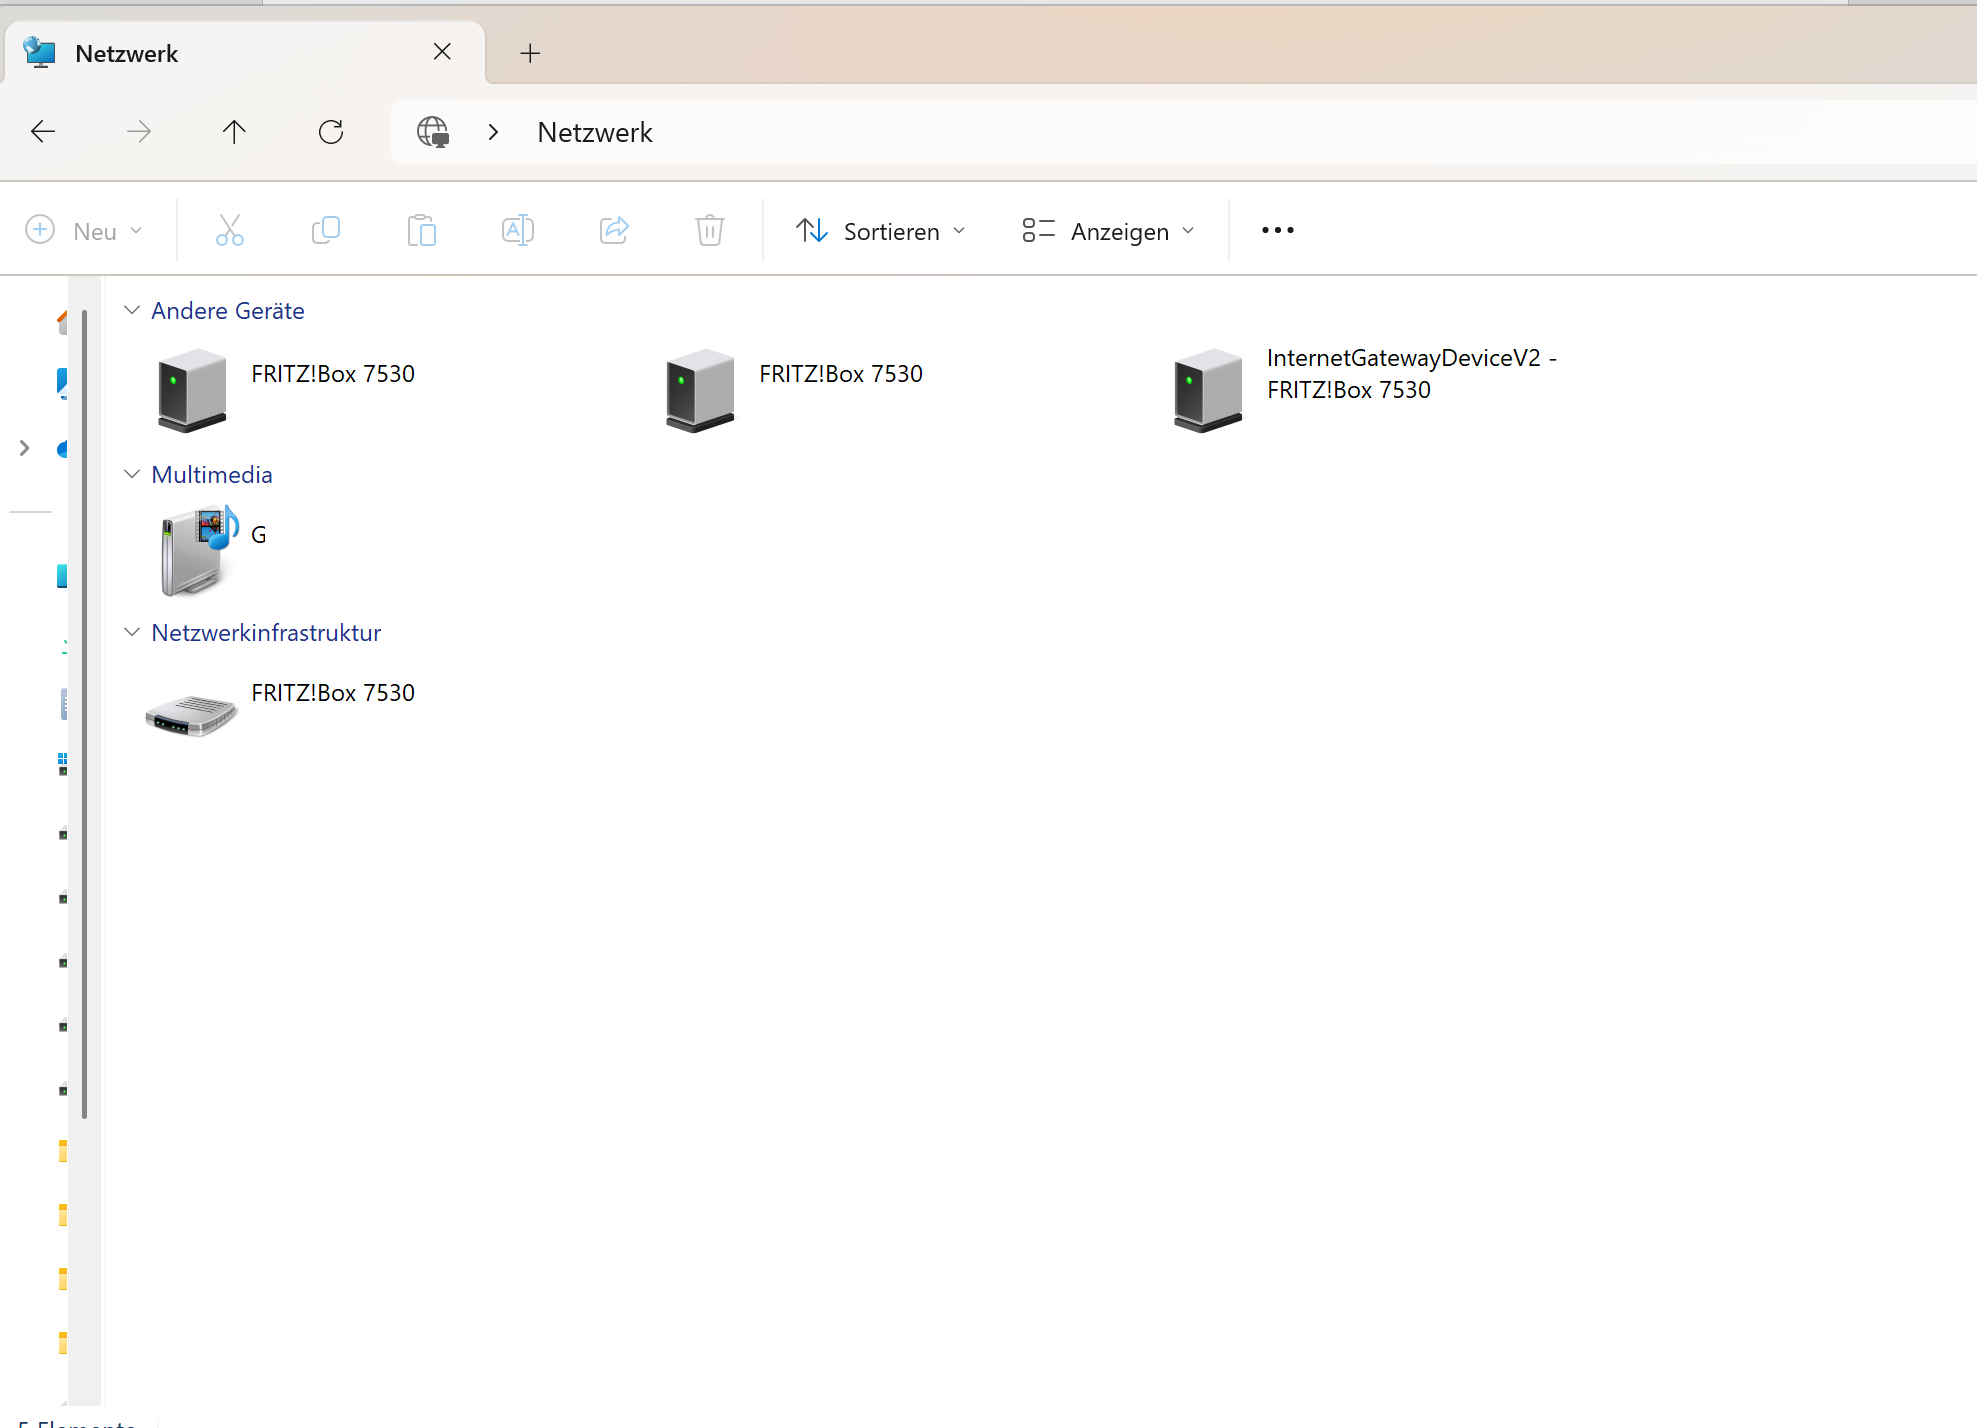The width and height of the screenshot is (1977, 1428).
Task: Click the Share icon
Action: tap(614, 231)
